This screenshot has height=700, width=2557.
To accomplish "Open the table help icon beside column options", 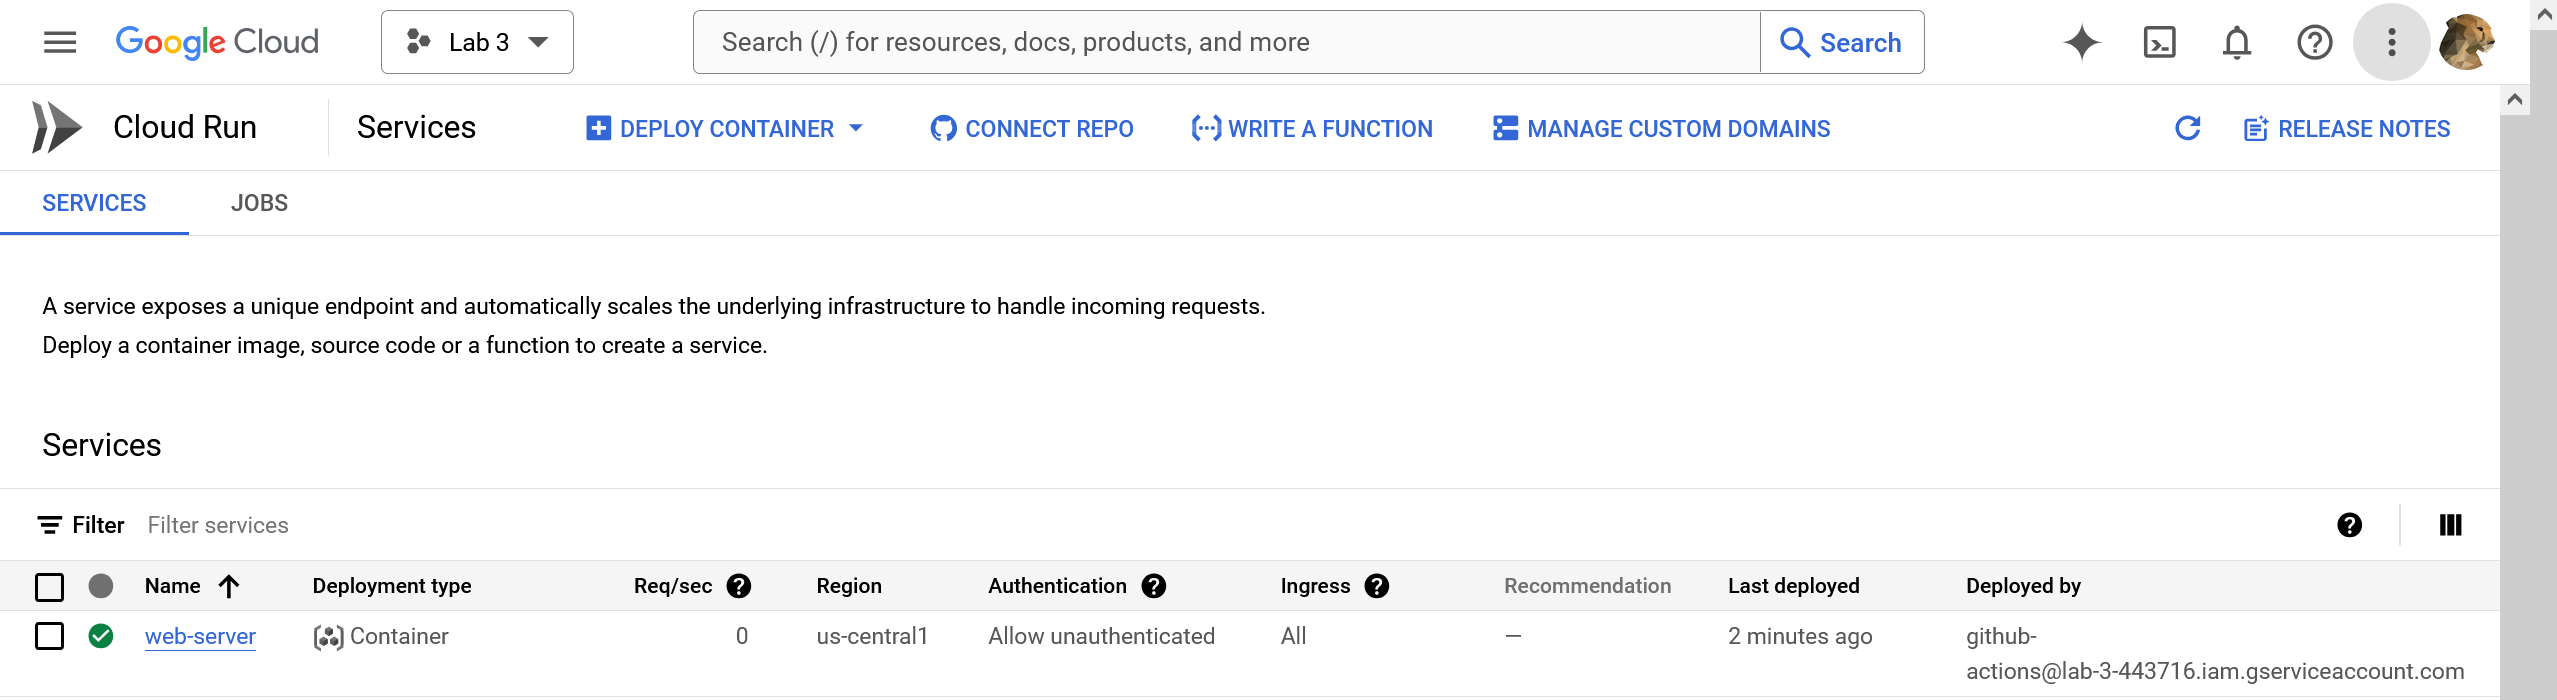I will point(2349,525).
